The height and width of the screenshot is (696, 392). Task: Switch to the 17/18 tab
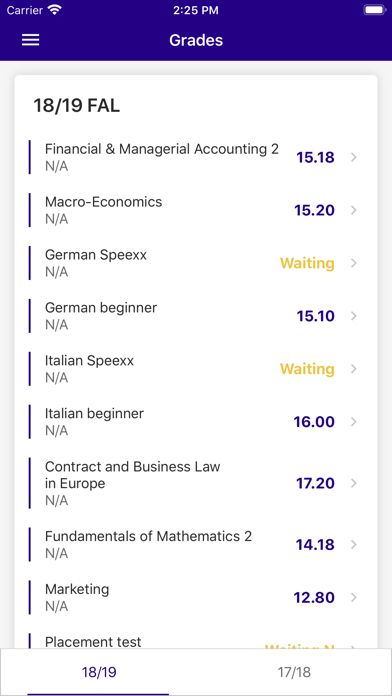[x=294, y=672]
